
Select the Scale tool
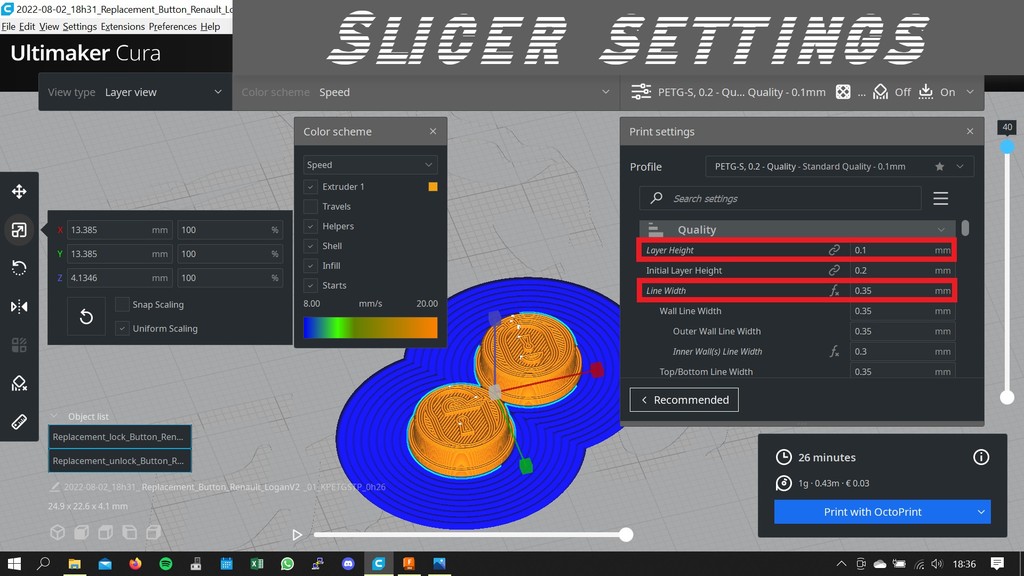coord(19,230)
